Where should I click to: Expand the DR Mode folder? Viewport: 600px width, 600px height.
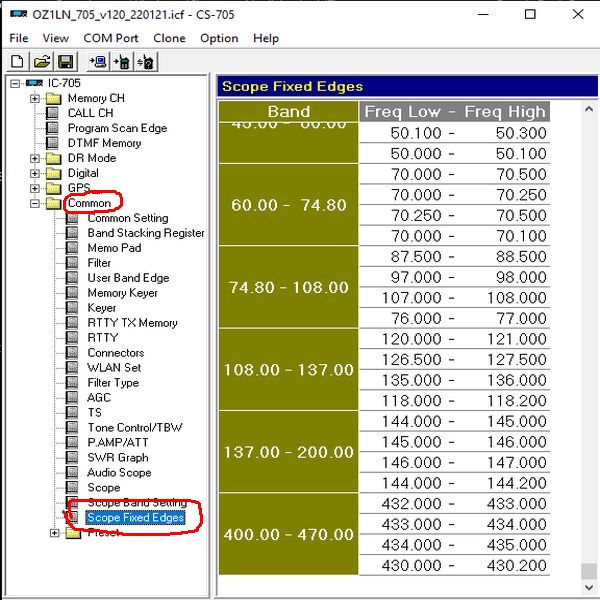tap(34, 158)
